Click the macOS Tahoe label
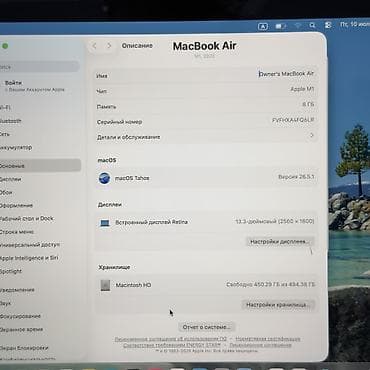This screenshot has height=370, width=370. [x=132, y=178]
